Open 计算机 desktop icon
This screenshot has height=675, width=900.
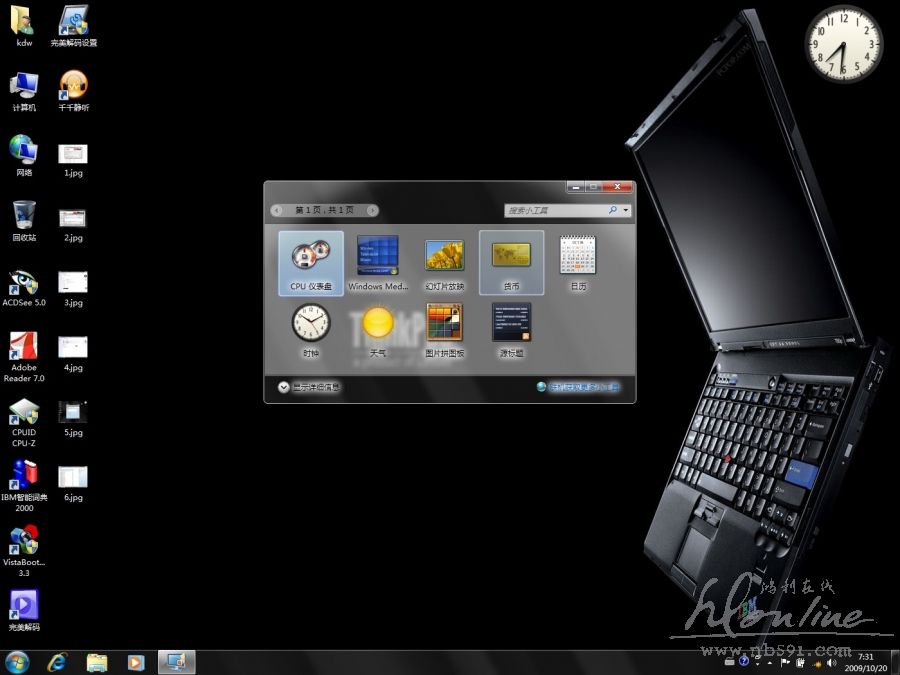click(24, 91)
